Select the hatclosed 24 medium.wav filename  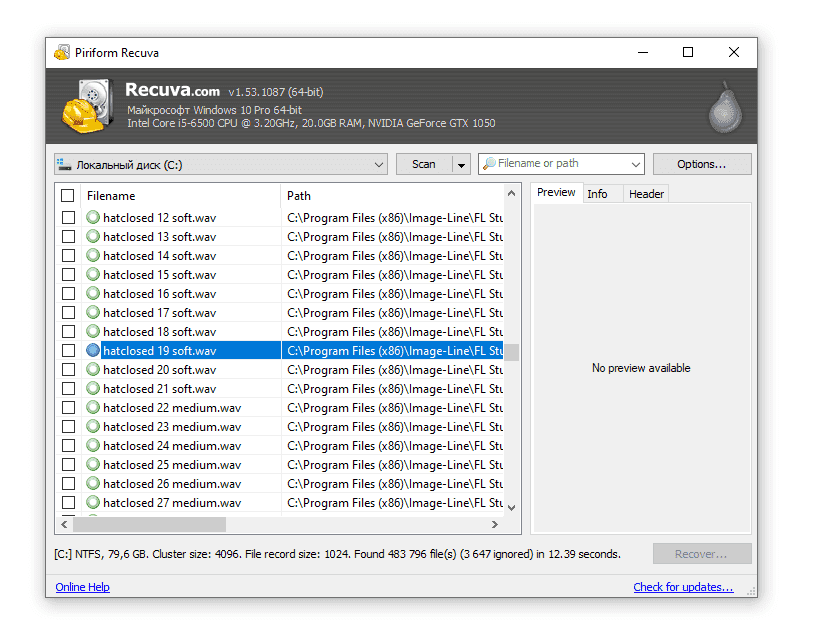click(x=172, y=446)
